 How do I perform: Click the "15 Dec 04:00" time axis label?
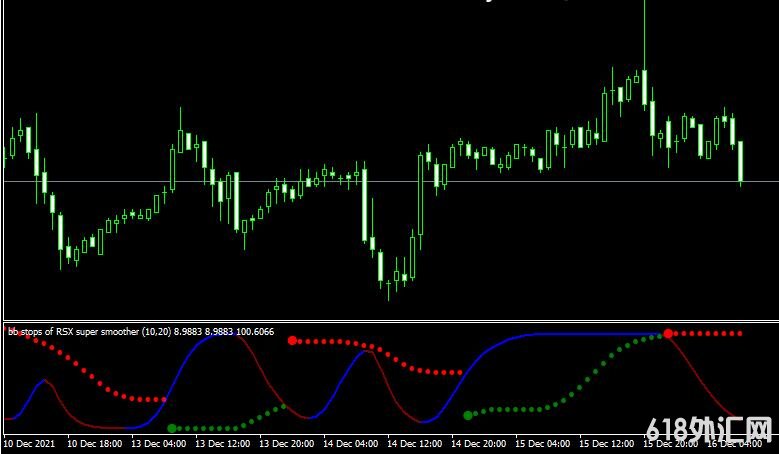543,443
